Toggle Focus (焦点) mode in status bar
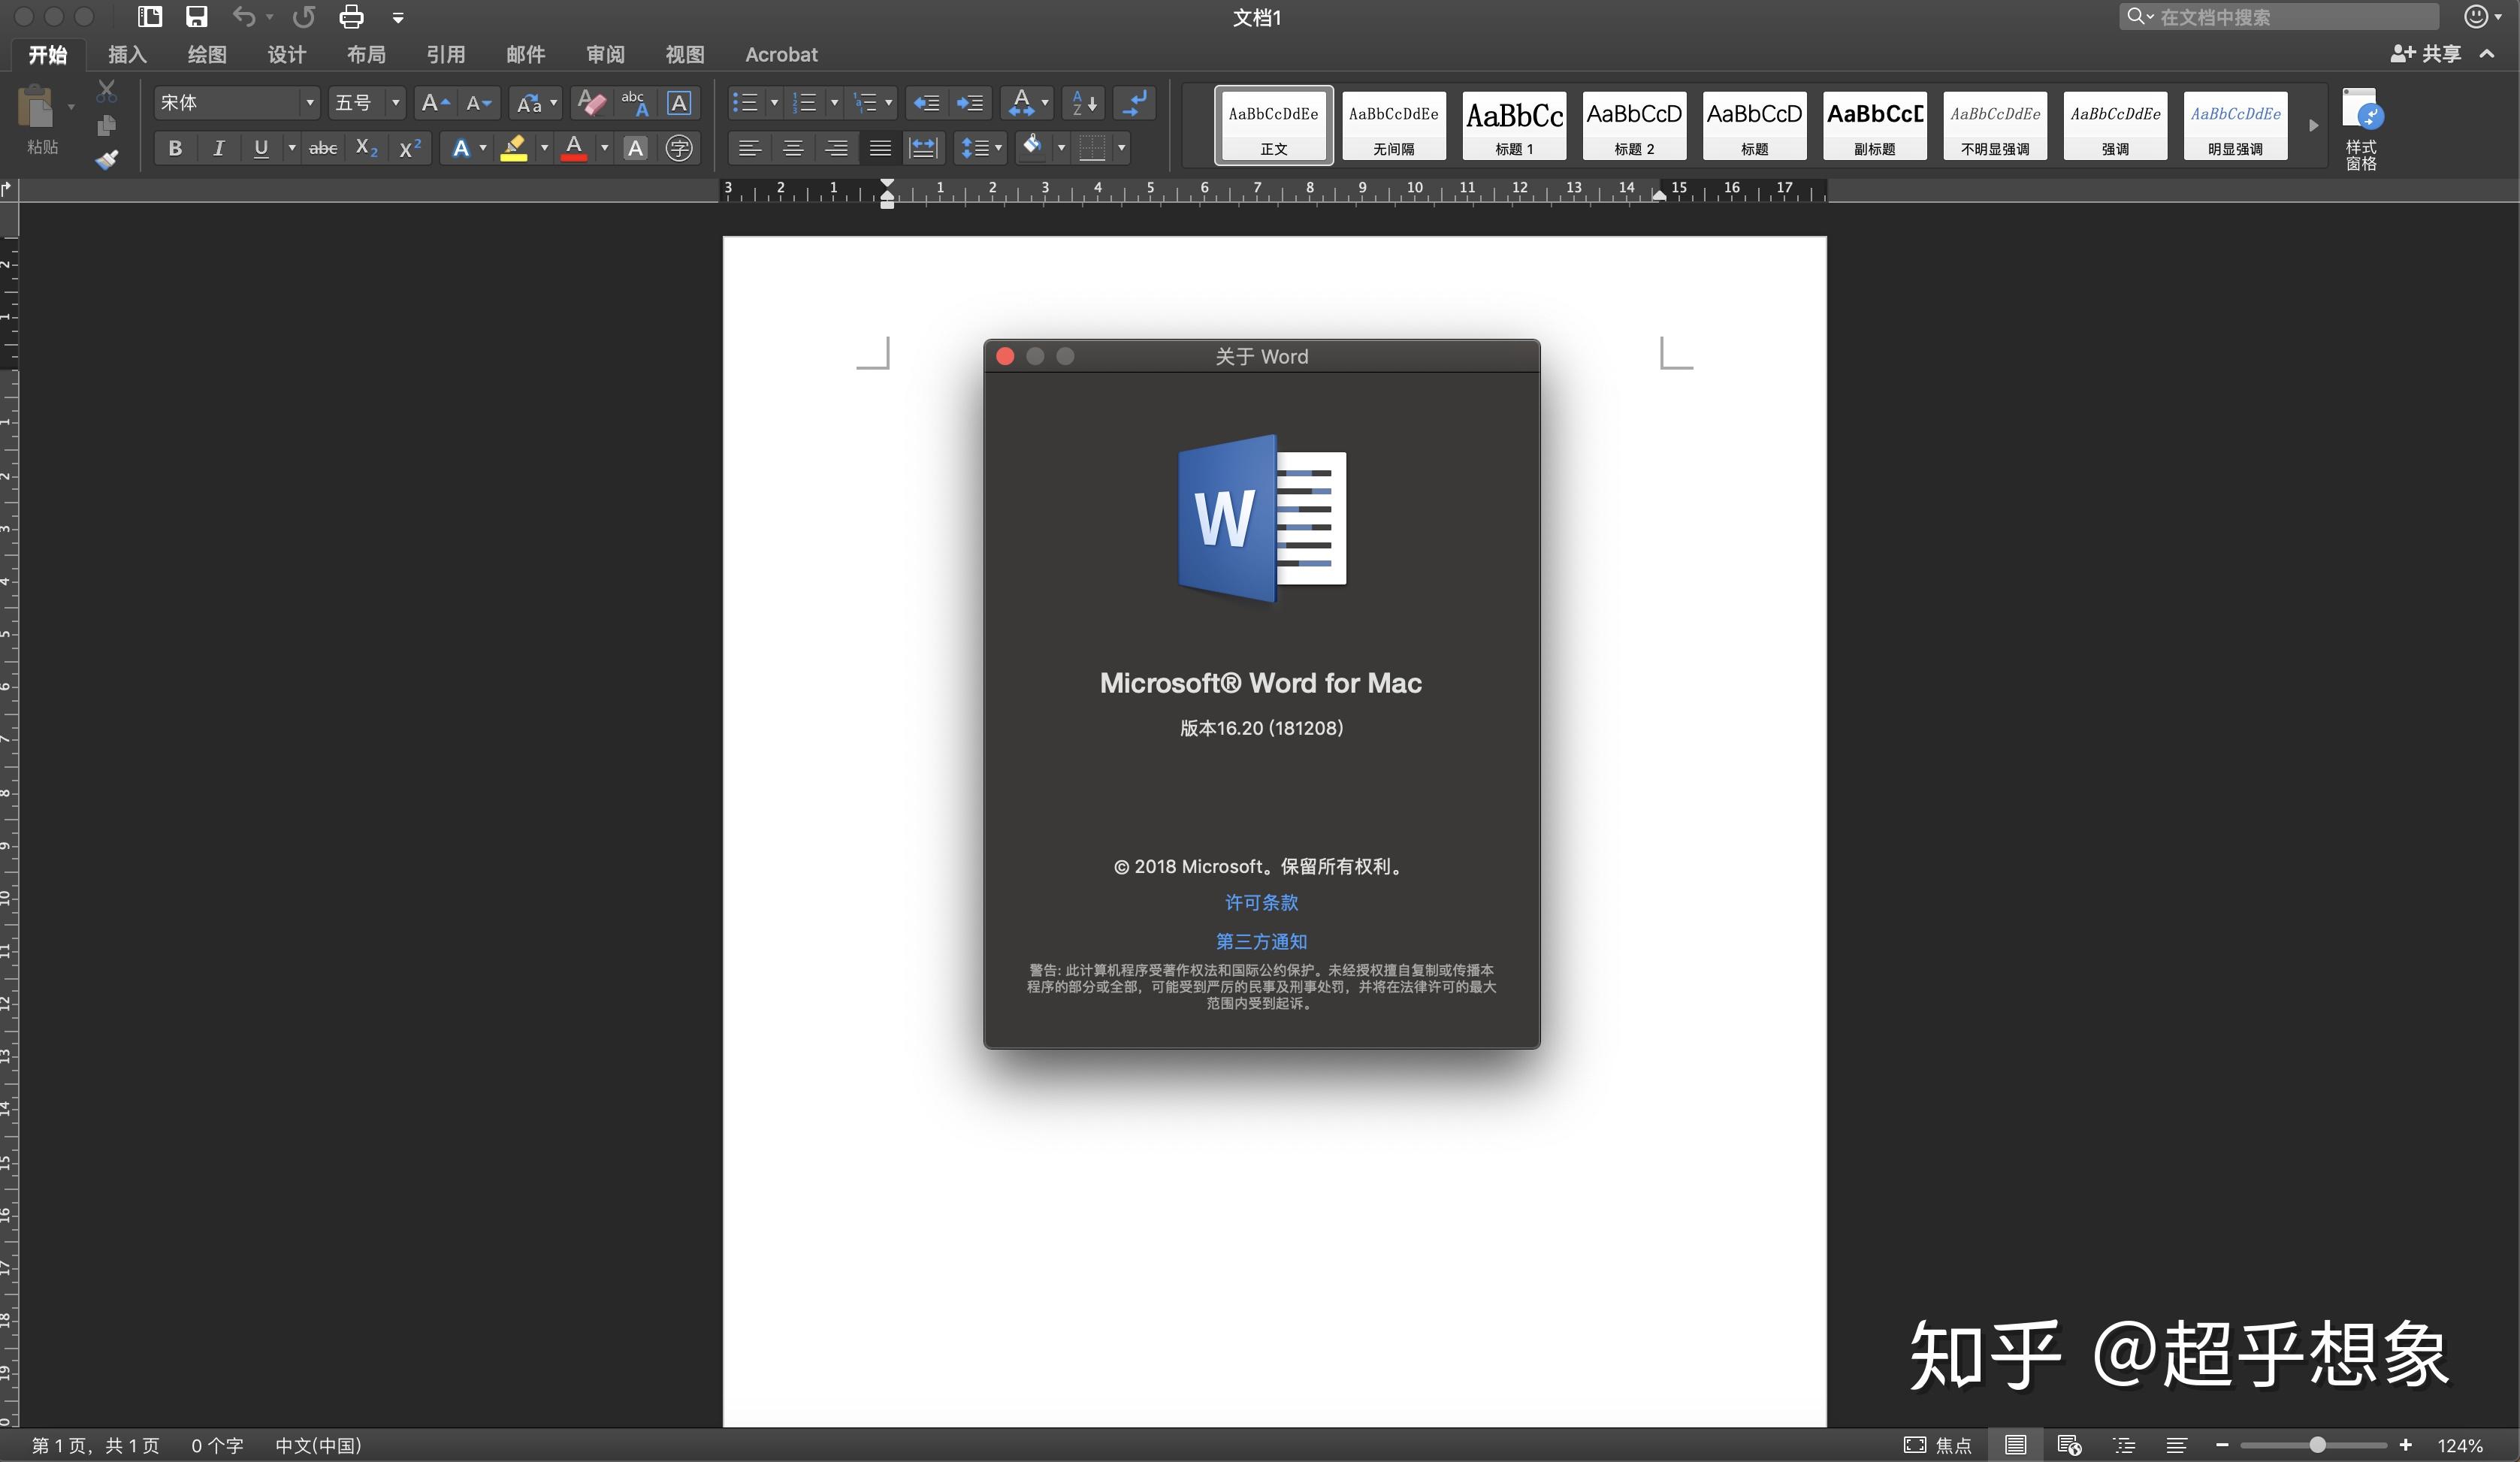The image size is (2520, 1462). coord(1937,1445)
